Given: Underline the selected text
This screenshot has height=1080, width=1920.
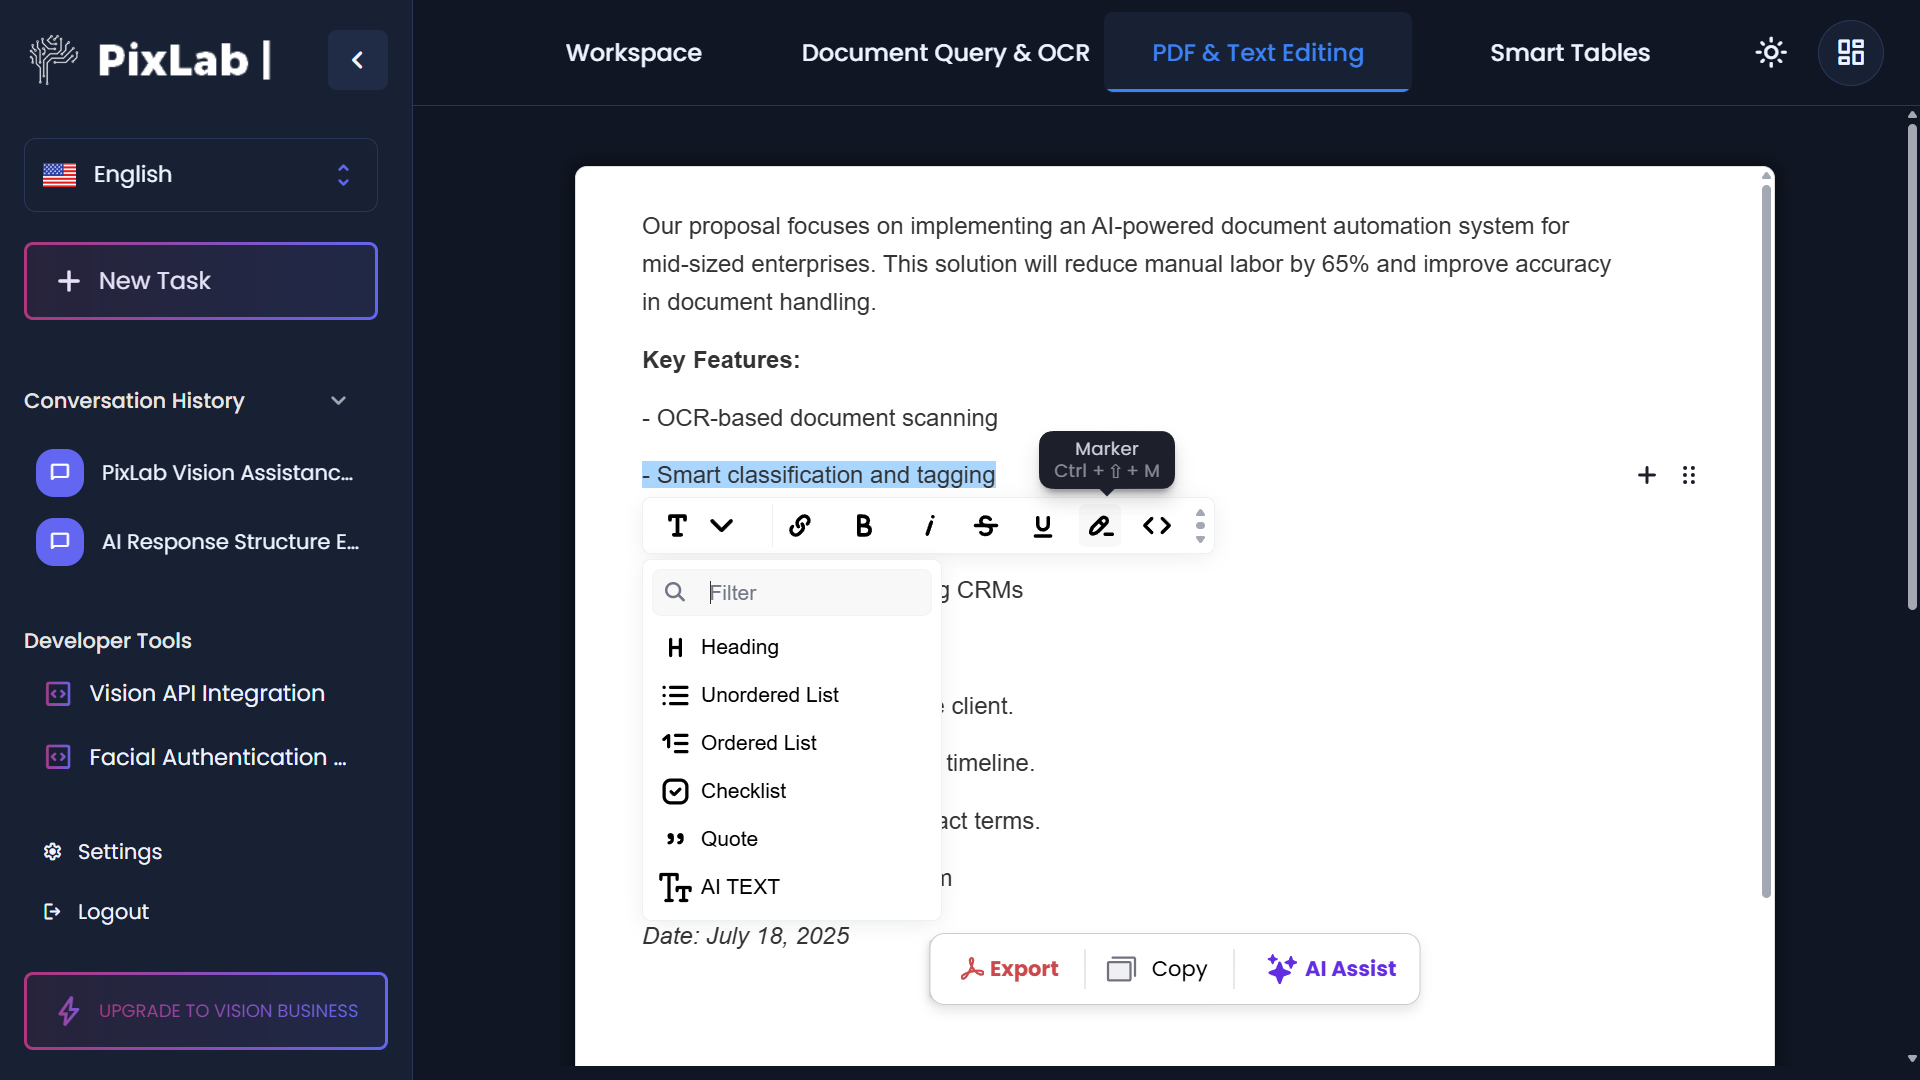Looking at the screenshot, I should tap(1043, 526).
